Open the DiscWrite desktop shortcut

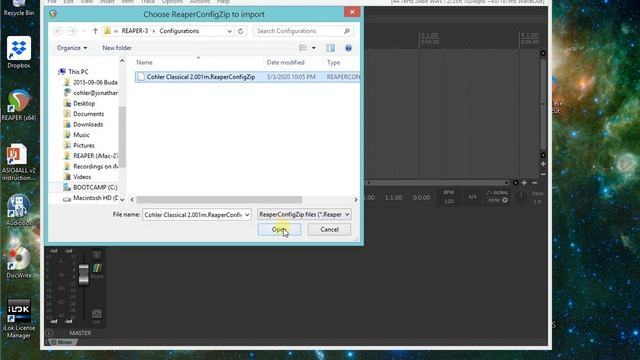pos(19,262)
